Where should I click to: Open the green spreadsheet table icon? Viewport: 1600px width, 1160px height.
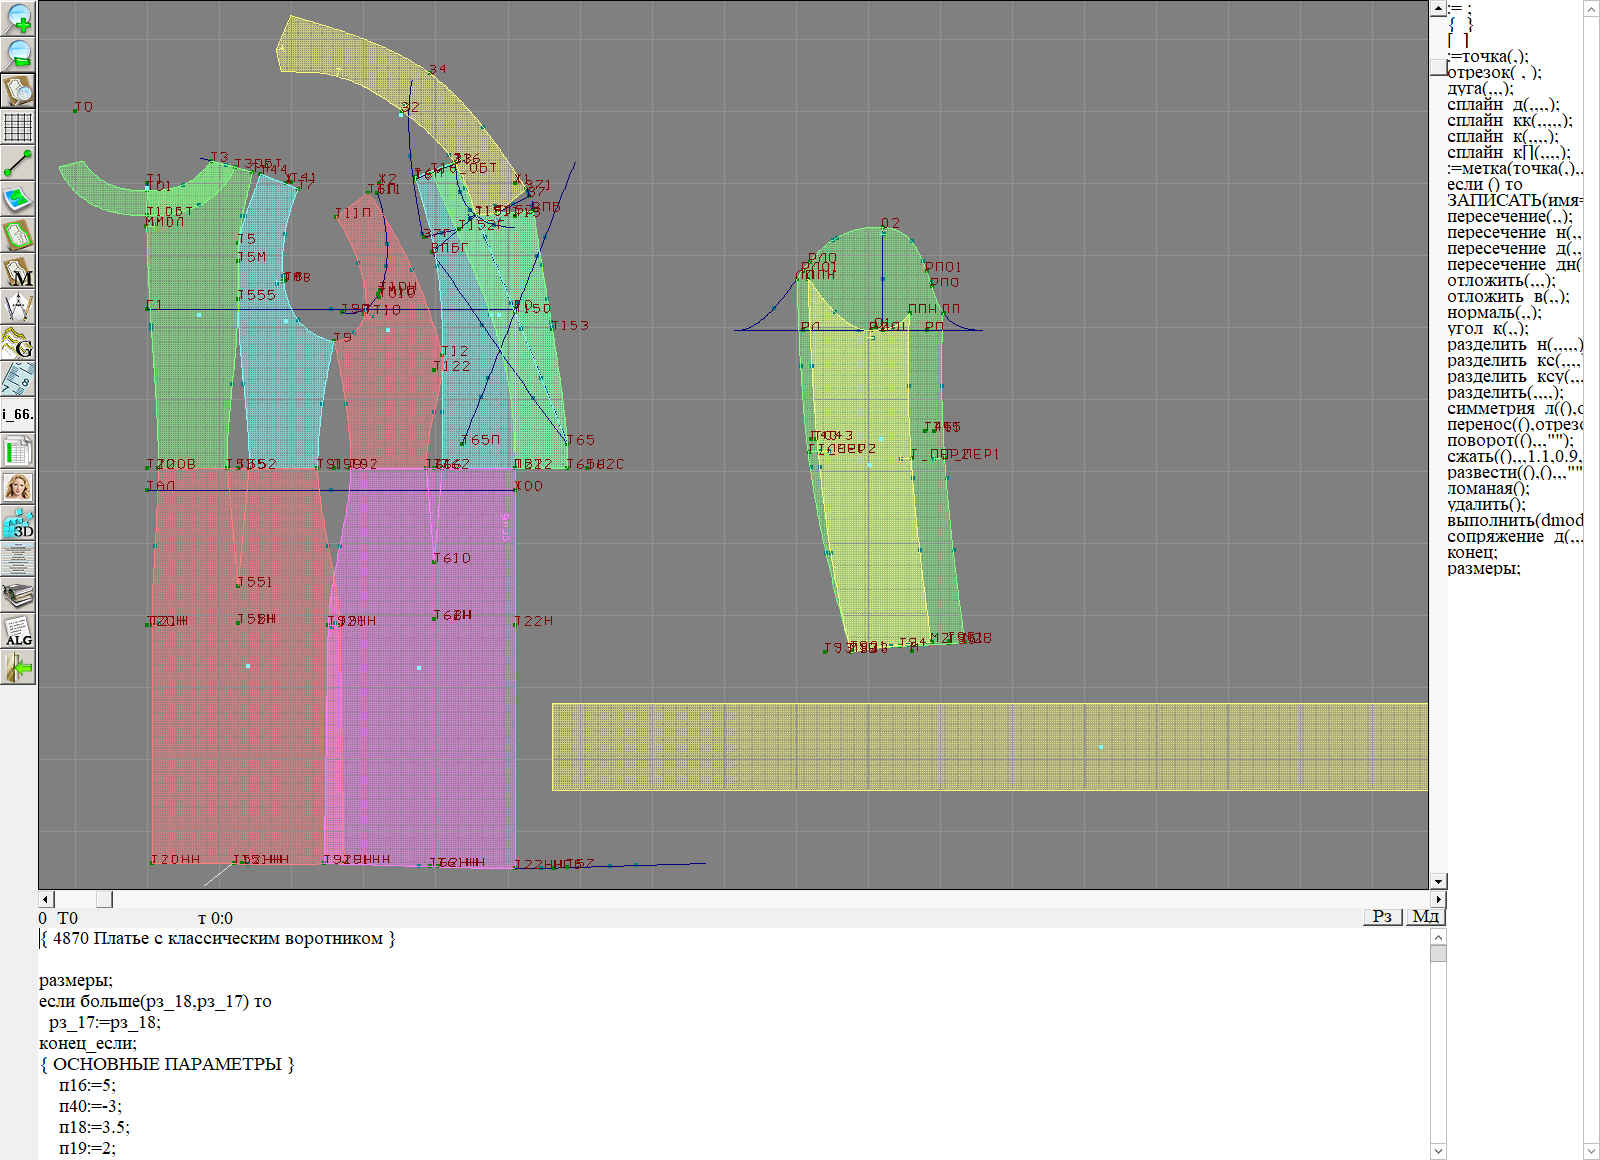tap(18, 451)
